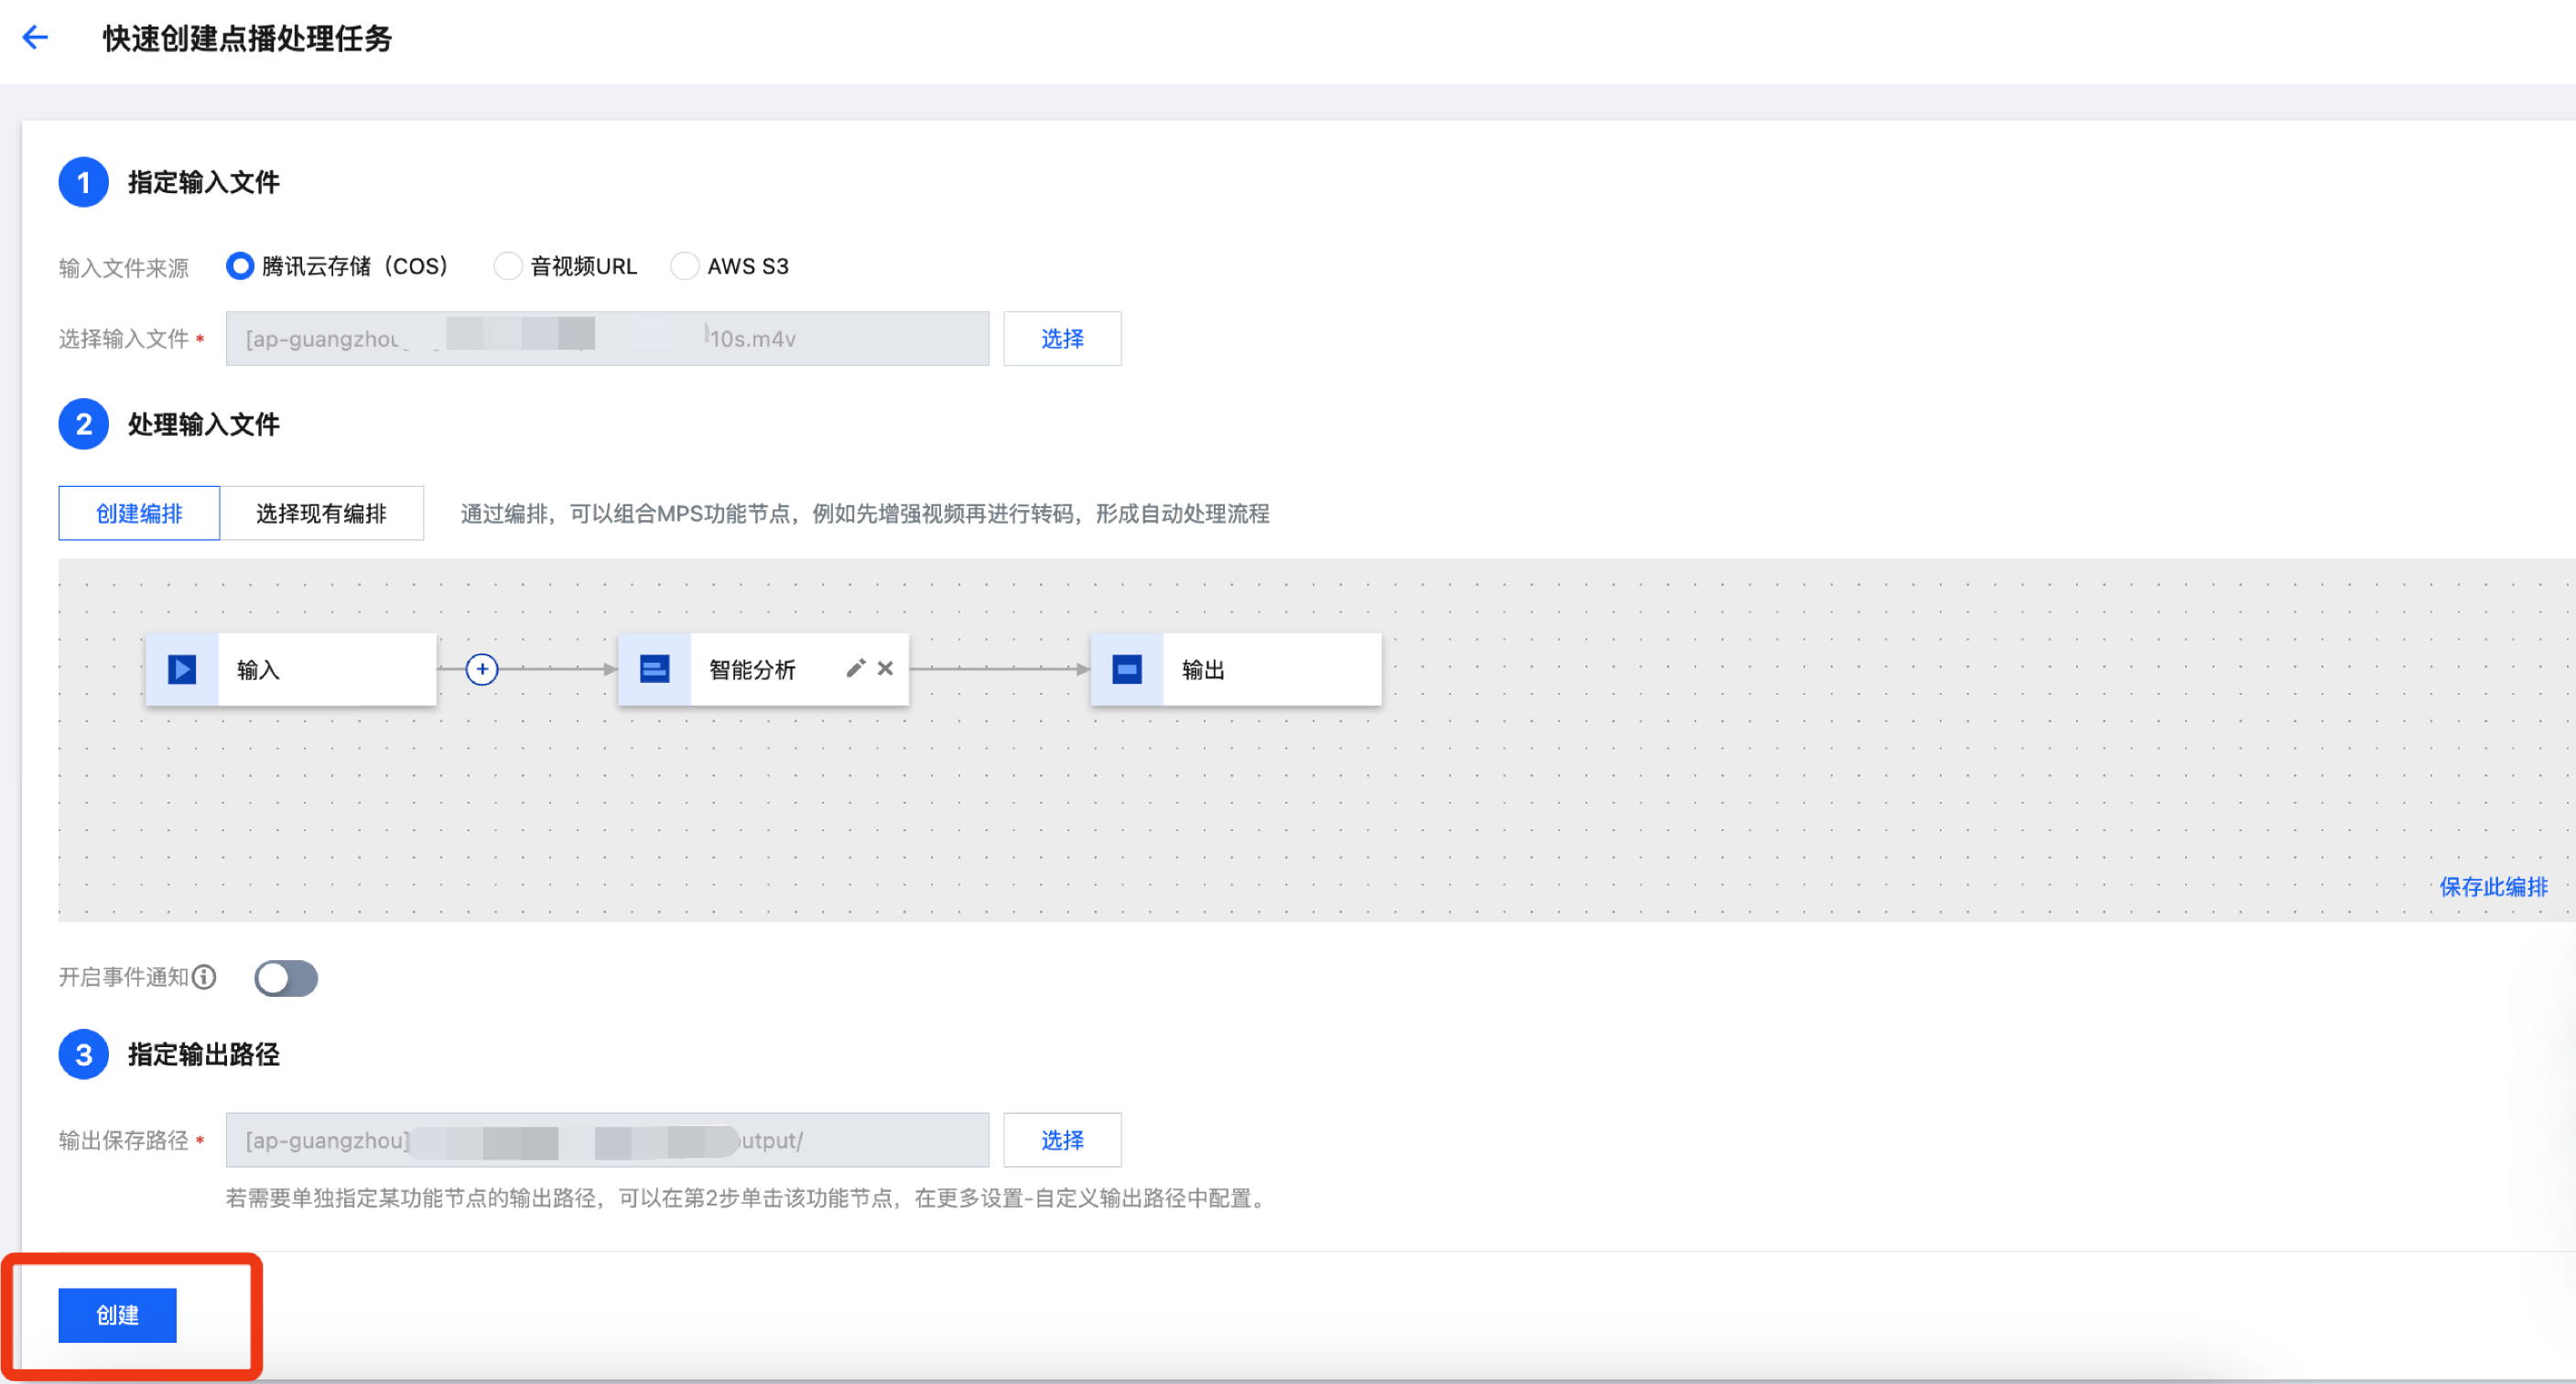Choose AWS S3 radio option
2576x1384 pixels.
[x=685, y=266]
